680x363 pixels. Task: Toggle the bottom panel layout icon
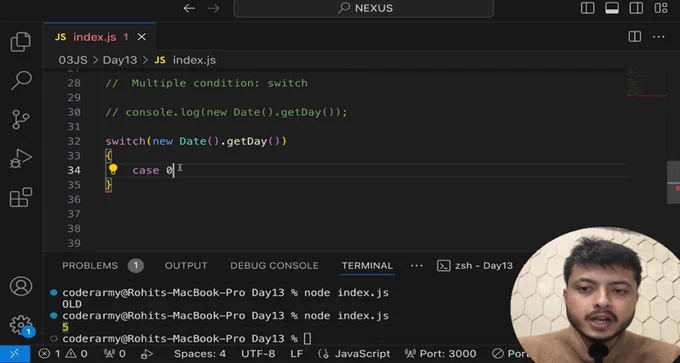pos(612,8)
